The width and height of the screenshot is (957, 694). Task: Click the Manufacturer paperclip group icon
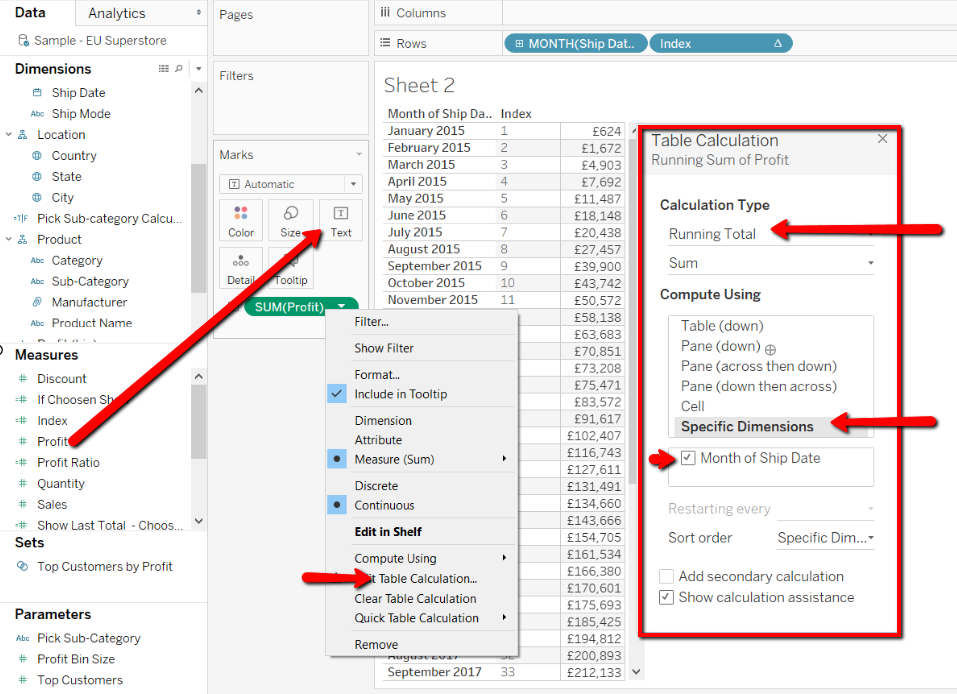coord(37,302)
